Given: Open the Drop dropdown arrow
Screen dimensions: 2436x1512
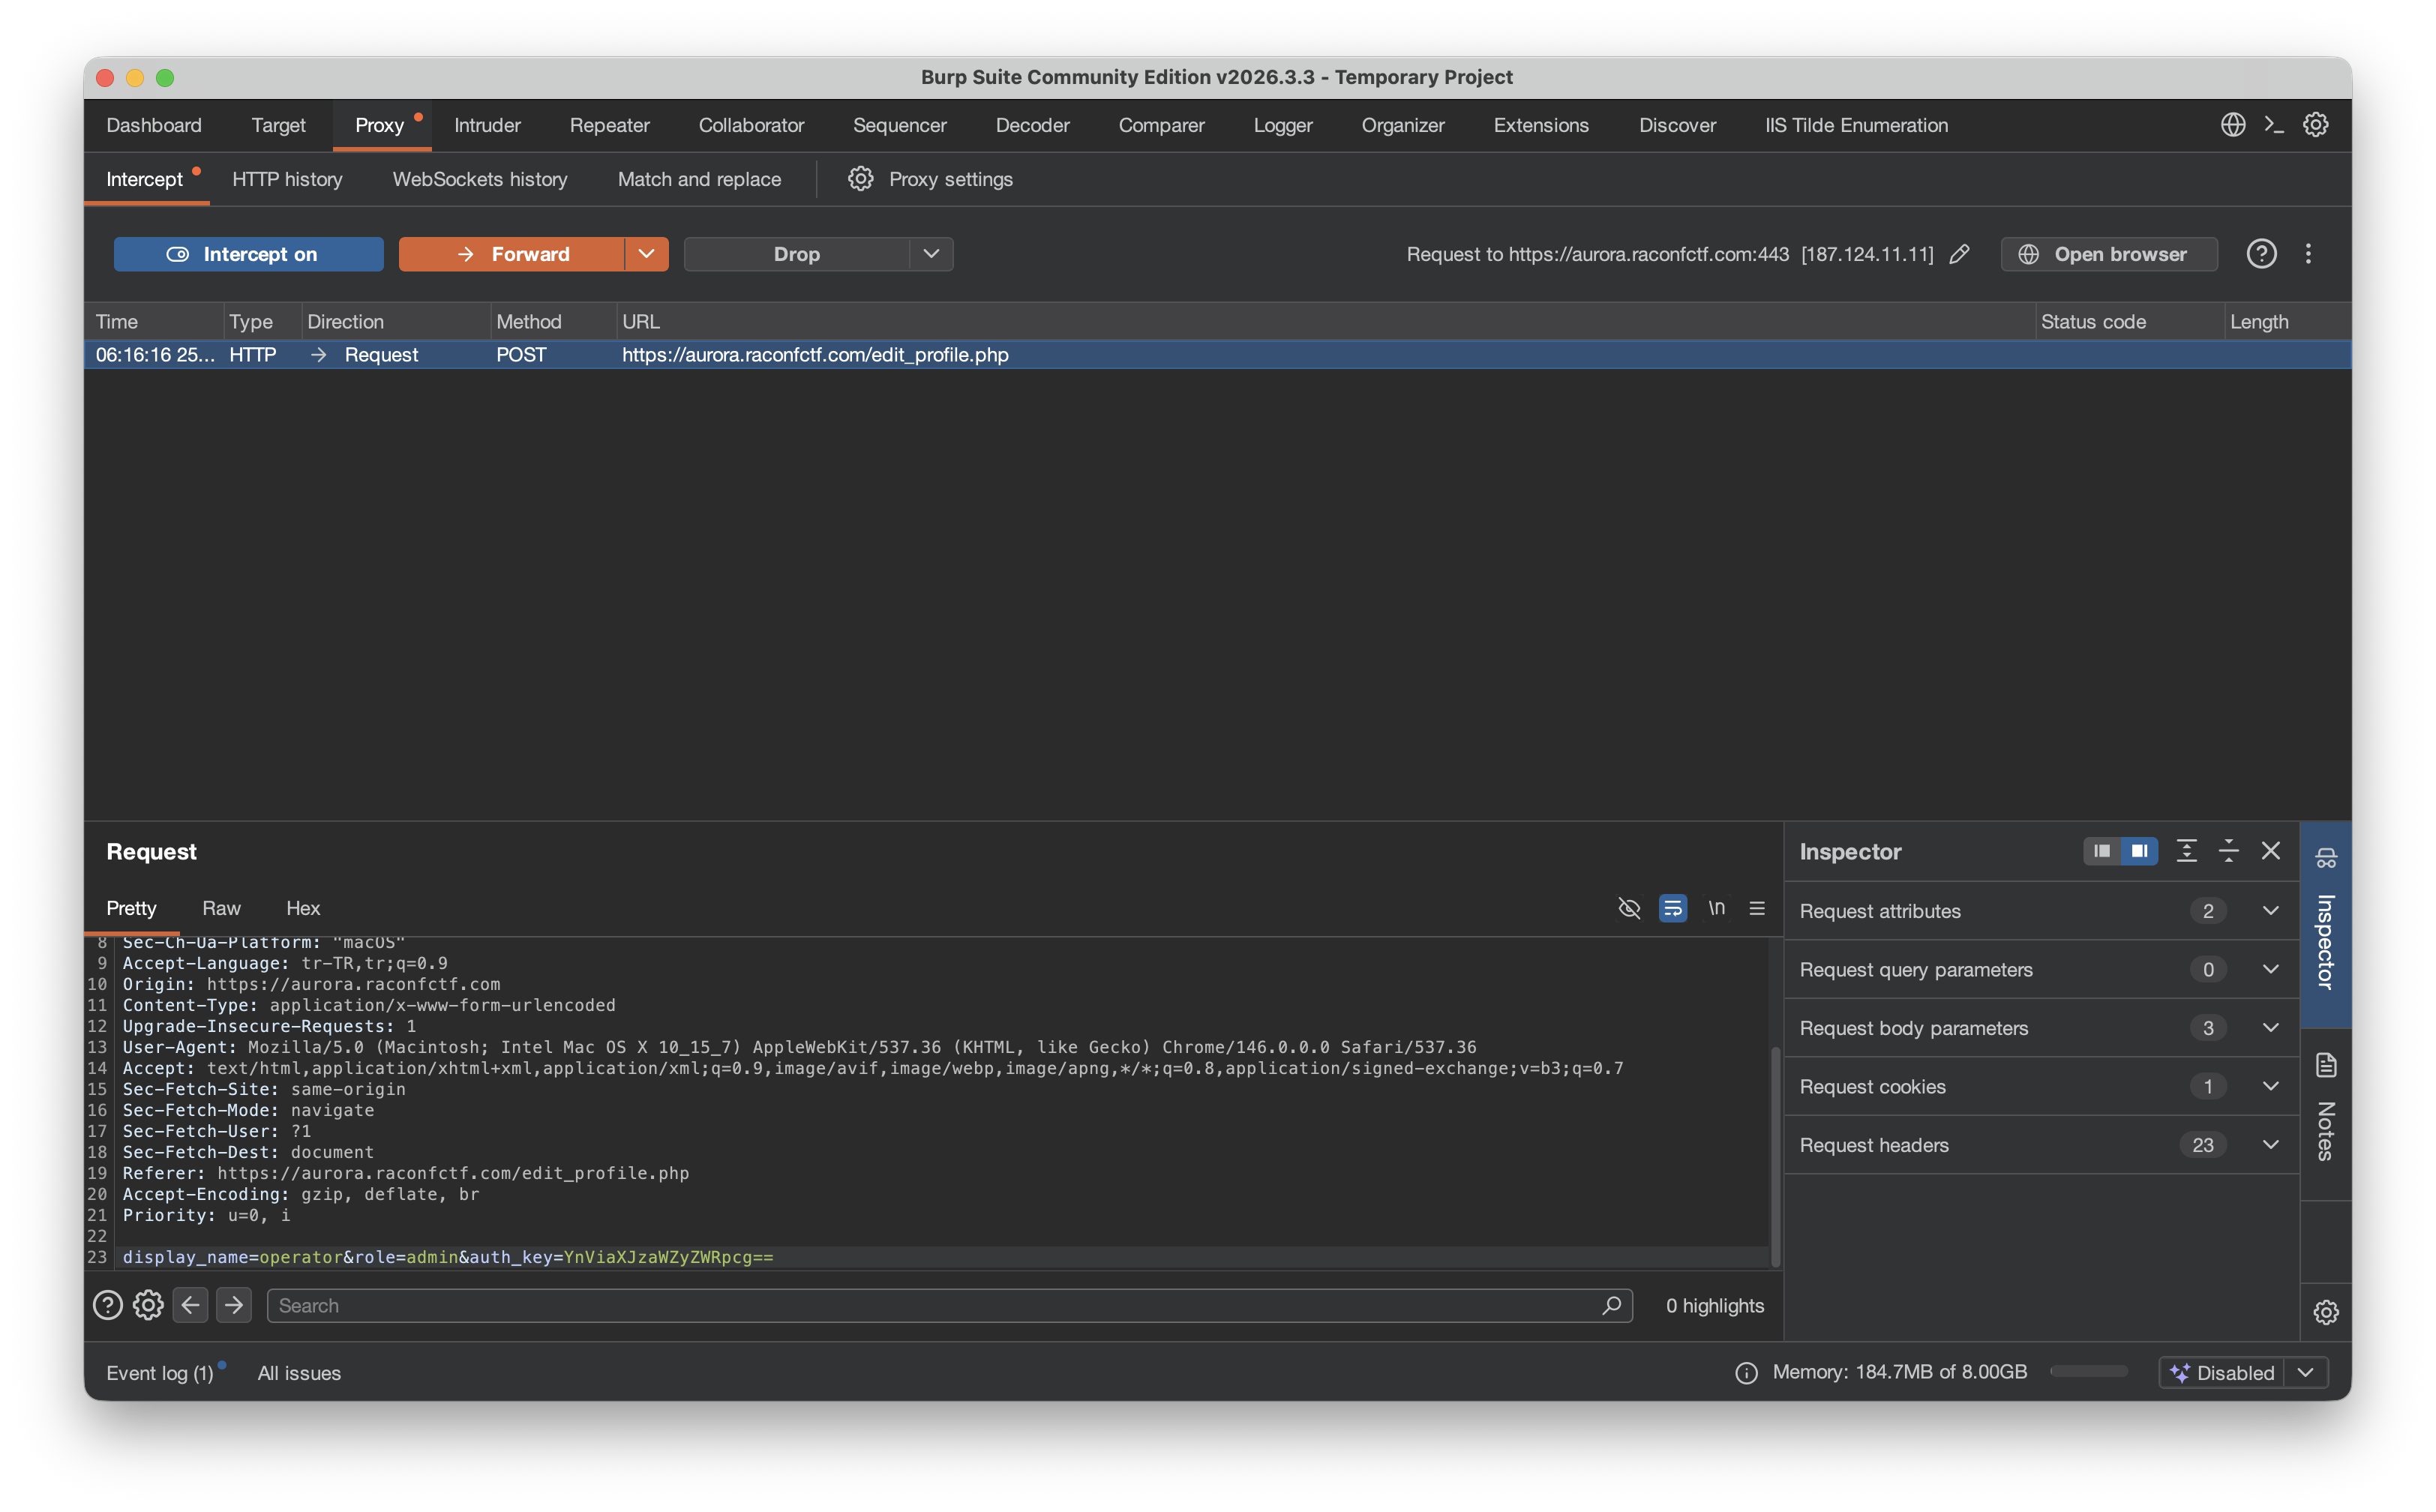Looking at the screenshot, I should point(931,254).
